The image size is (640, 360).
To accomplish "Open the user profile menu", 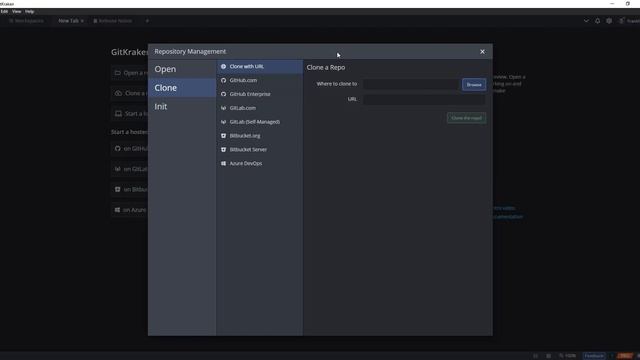I will click(629, 21).
